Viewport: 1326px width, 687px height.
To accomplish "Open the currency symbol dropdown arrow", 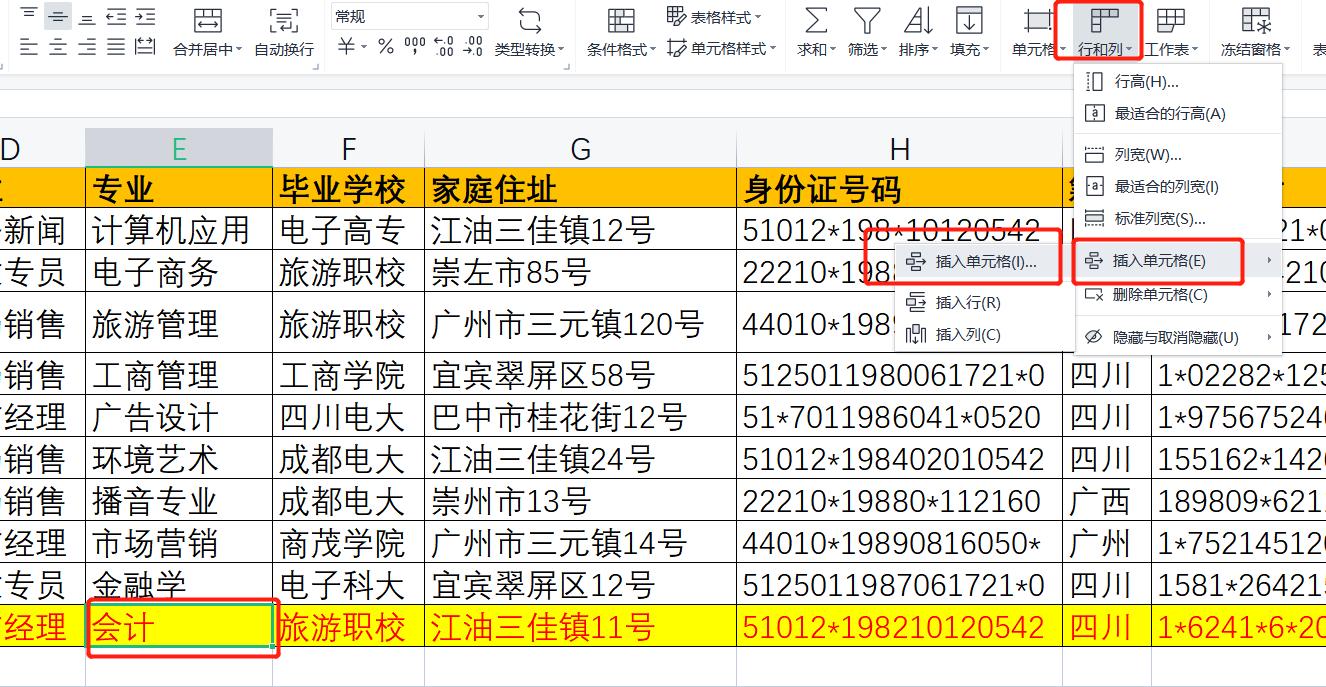I will (362, 45).
